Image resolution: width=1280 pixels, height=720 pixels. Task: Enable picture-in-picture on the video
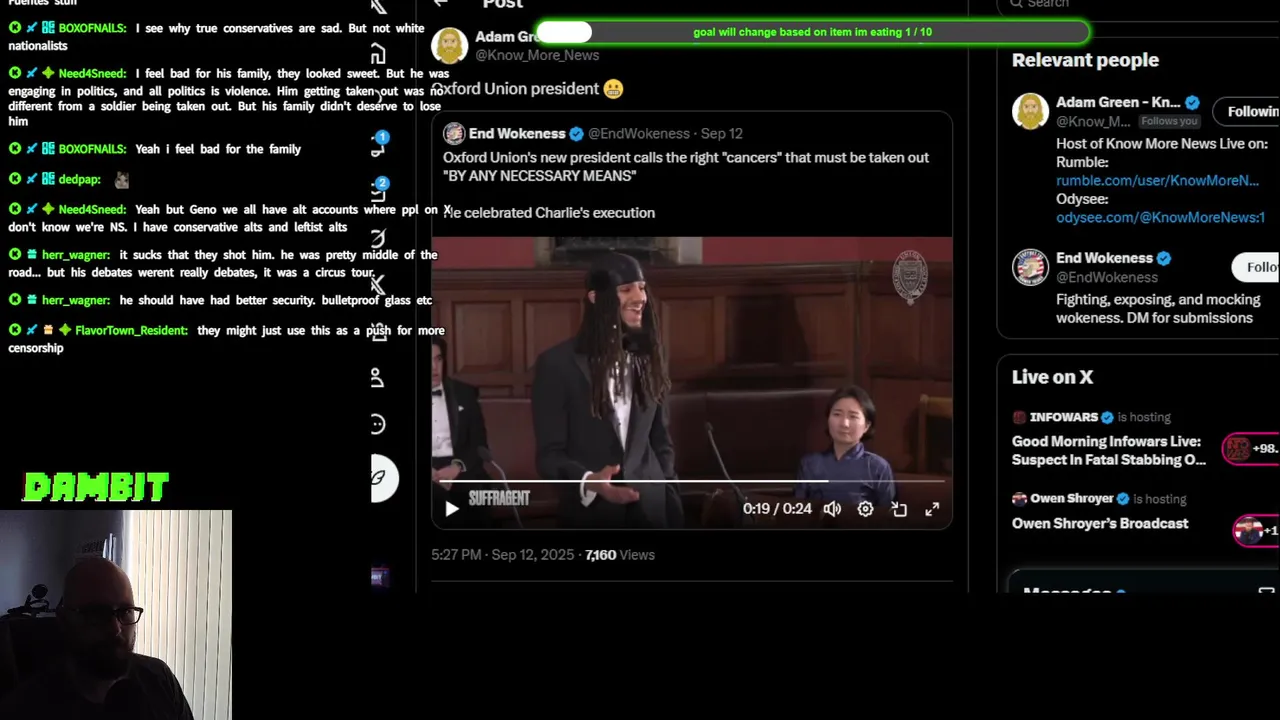tap(899, 509)
